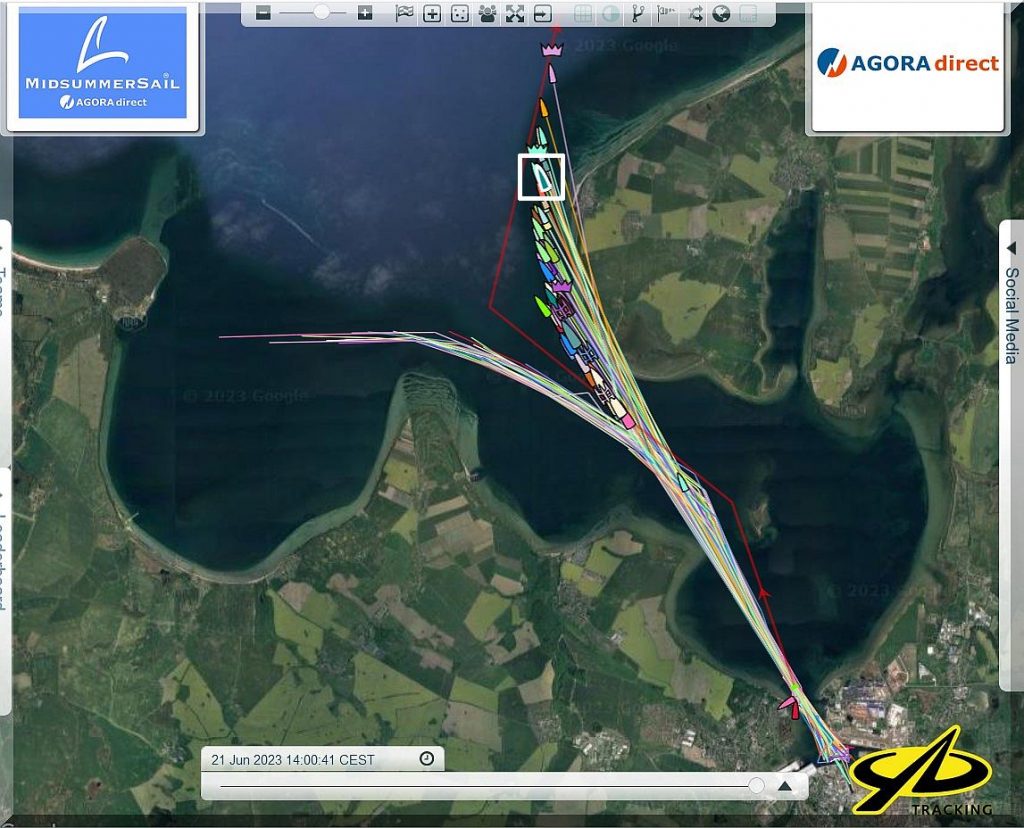This screenshot has height=828, width=1024.
Task: Zoom in with the plus button
Action: coord(365,13)
